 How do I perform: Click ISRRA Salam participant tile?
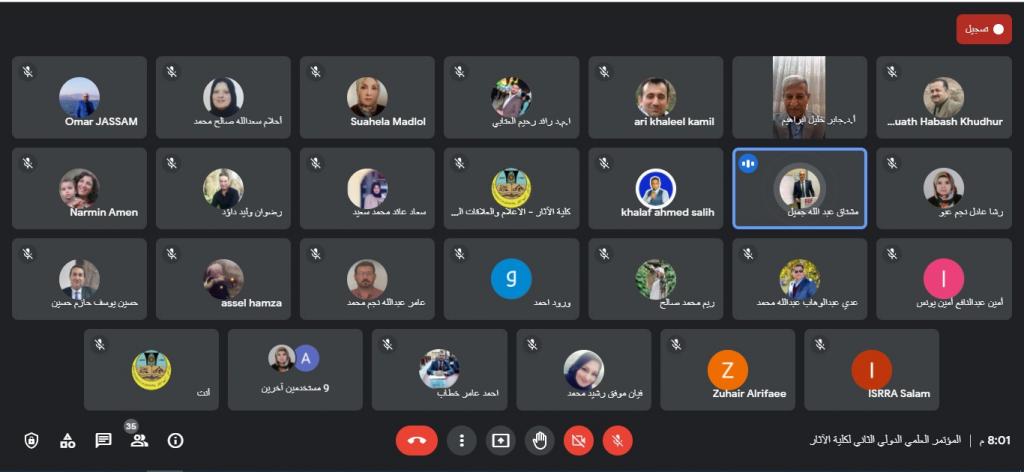click(x=872, y=370)
